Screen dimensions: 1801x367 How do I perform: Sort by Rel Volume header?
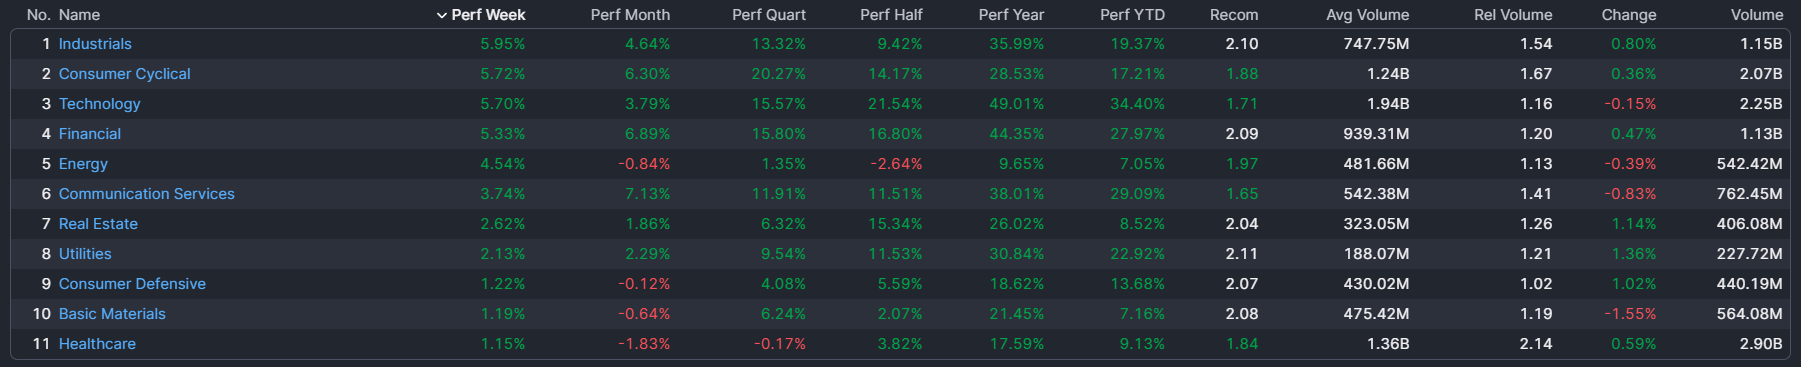[1513, 15]
